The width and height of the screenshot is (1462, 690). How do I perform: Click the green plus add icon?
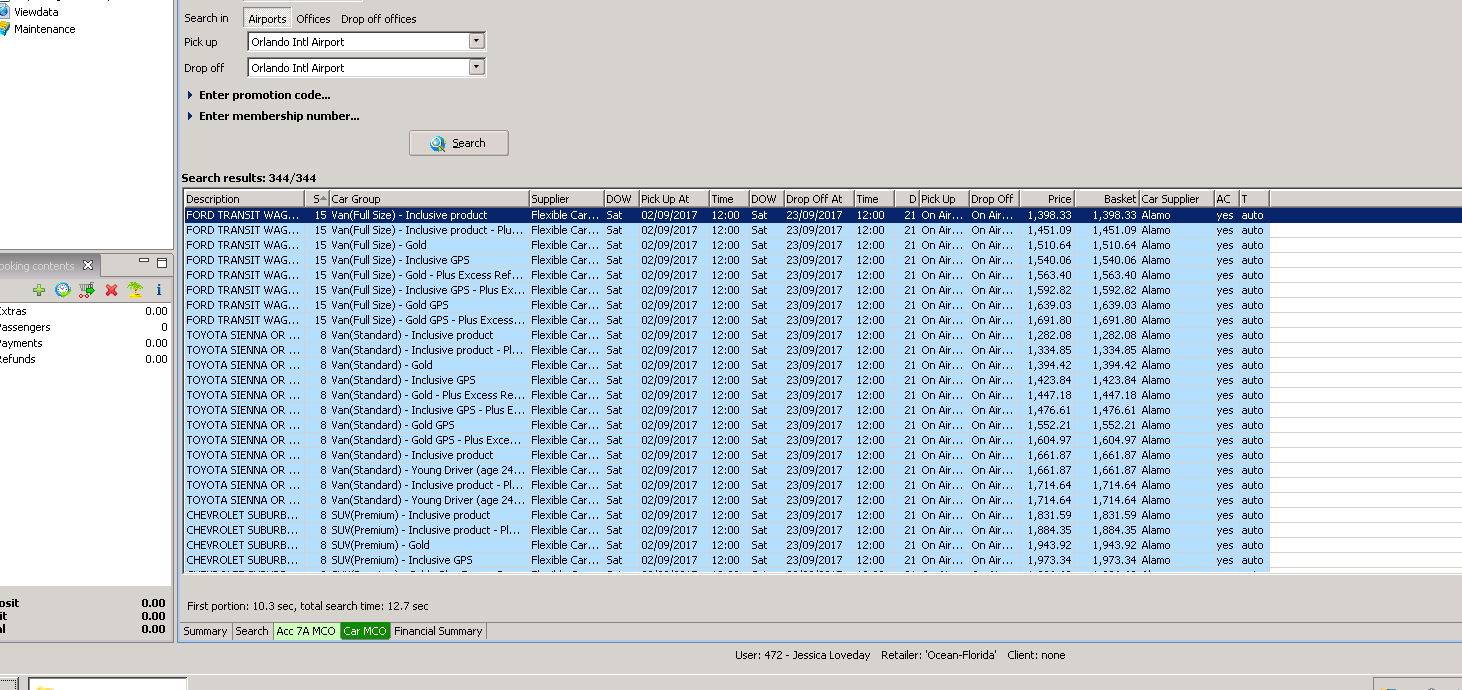[x=39, y=290]
